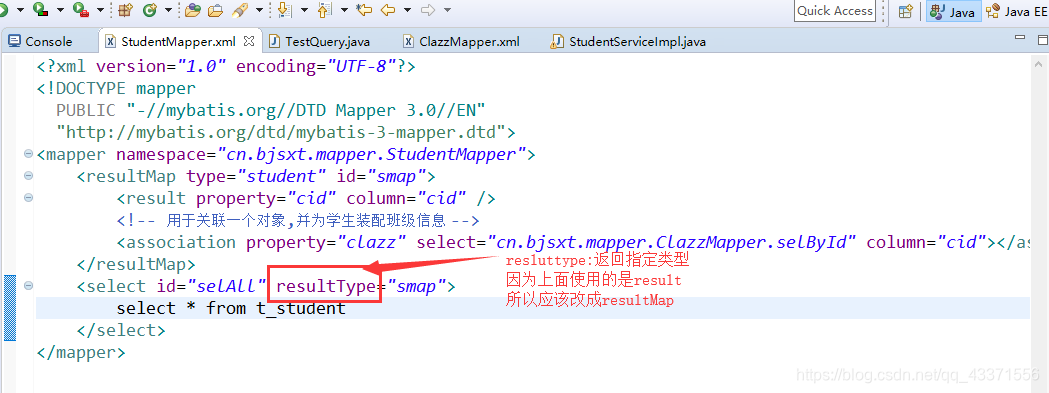Collapse the resultMap element fold marker

pos(28,176)
